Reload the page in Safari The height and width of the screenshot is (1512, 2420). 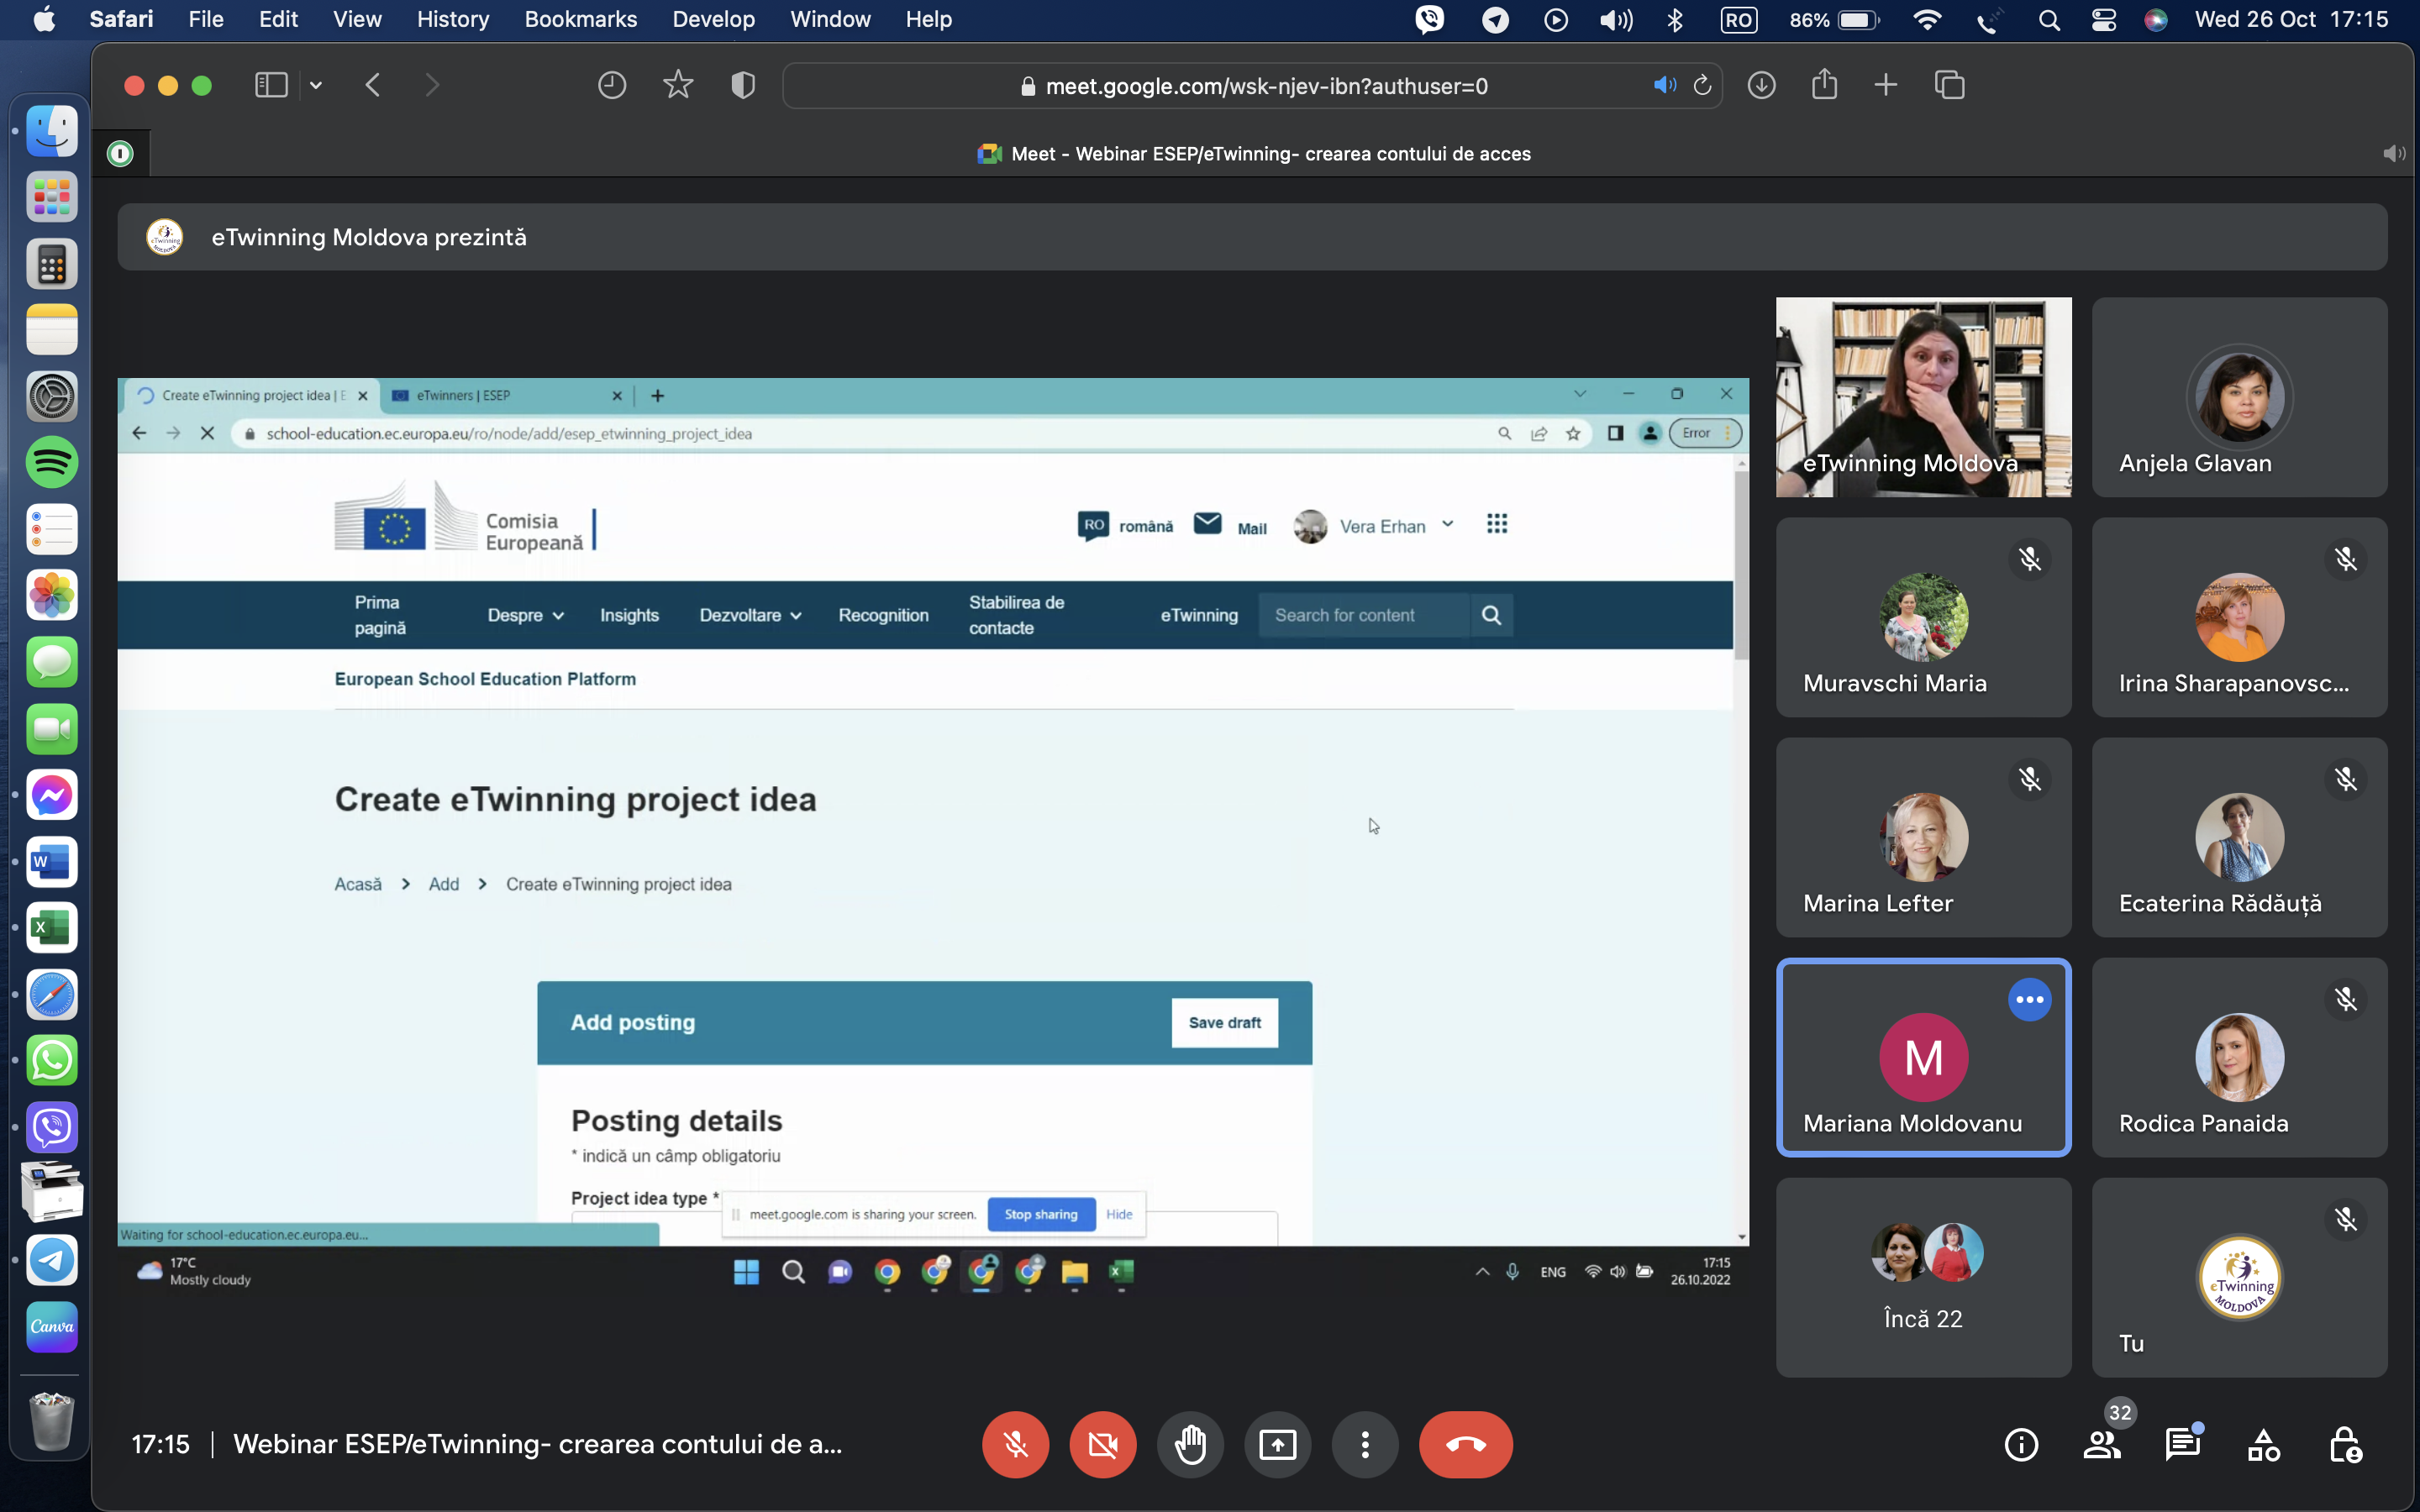pos(1702,86)
